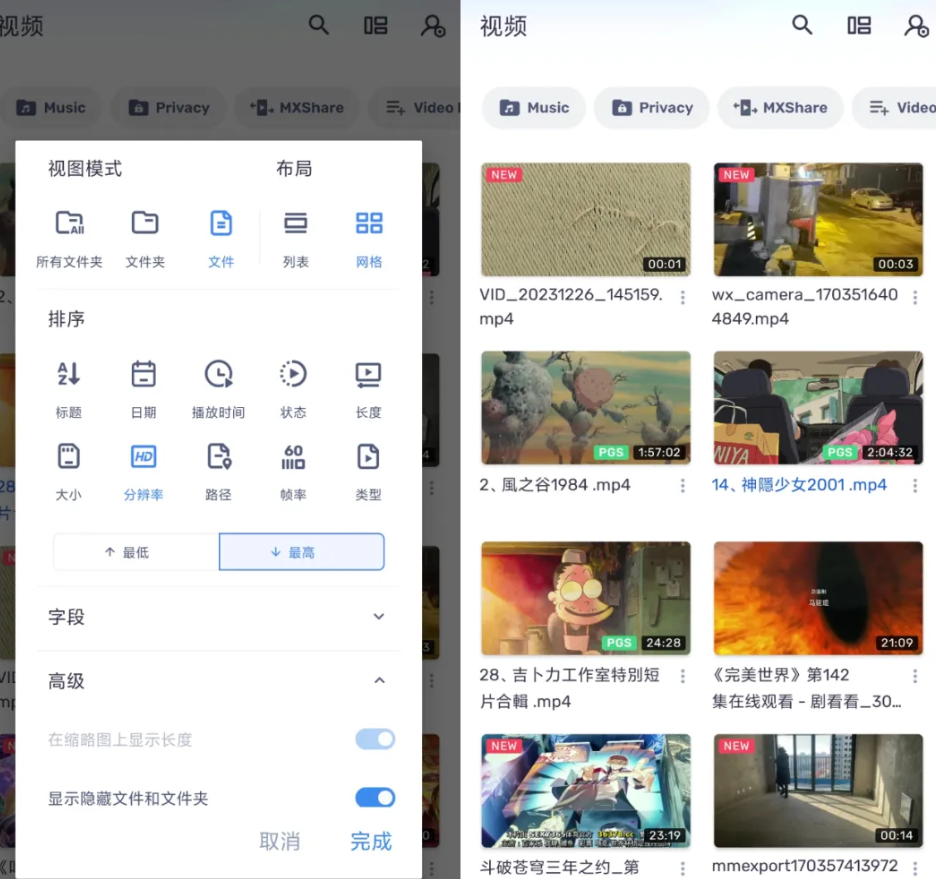Click search icon in right panel header
The image size is (936, 879).
pos(802,26)
